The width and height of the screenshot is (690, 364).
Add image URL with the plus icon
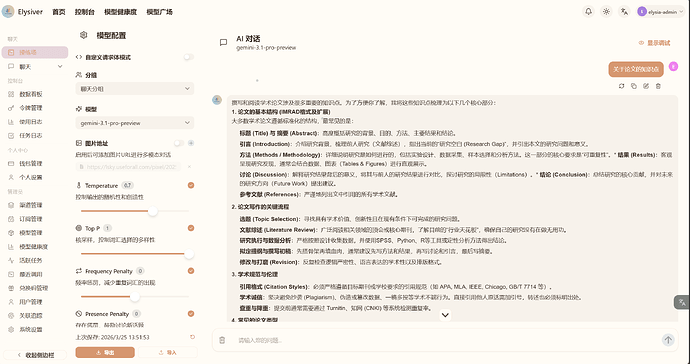pyautogui.click(x=191, y=143)
